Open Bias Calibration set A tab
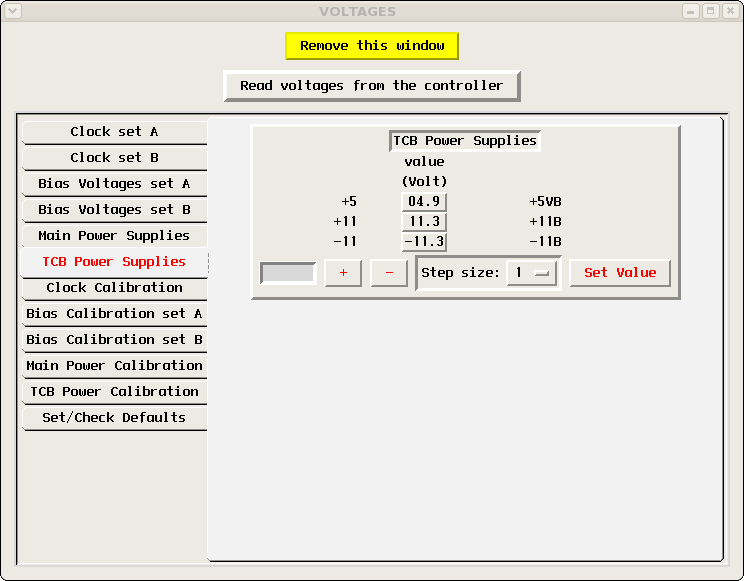 coord(114,314)
